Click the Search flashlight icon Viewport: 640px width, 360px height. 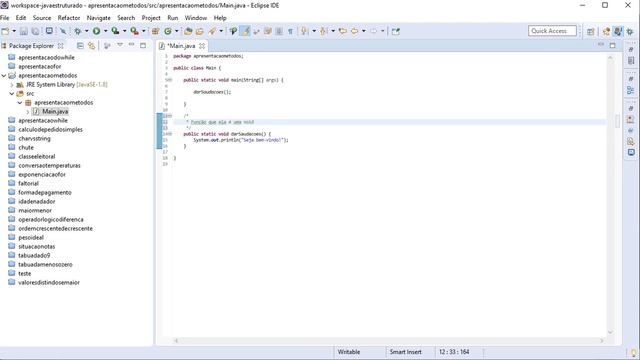tap(212, 31)
